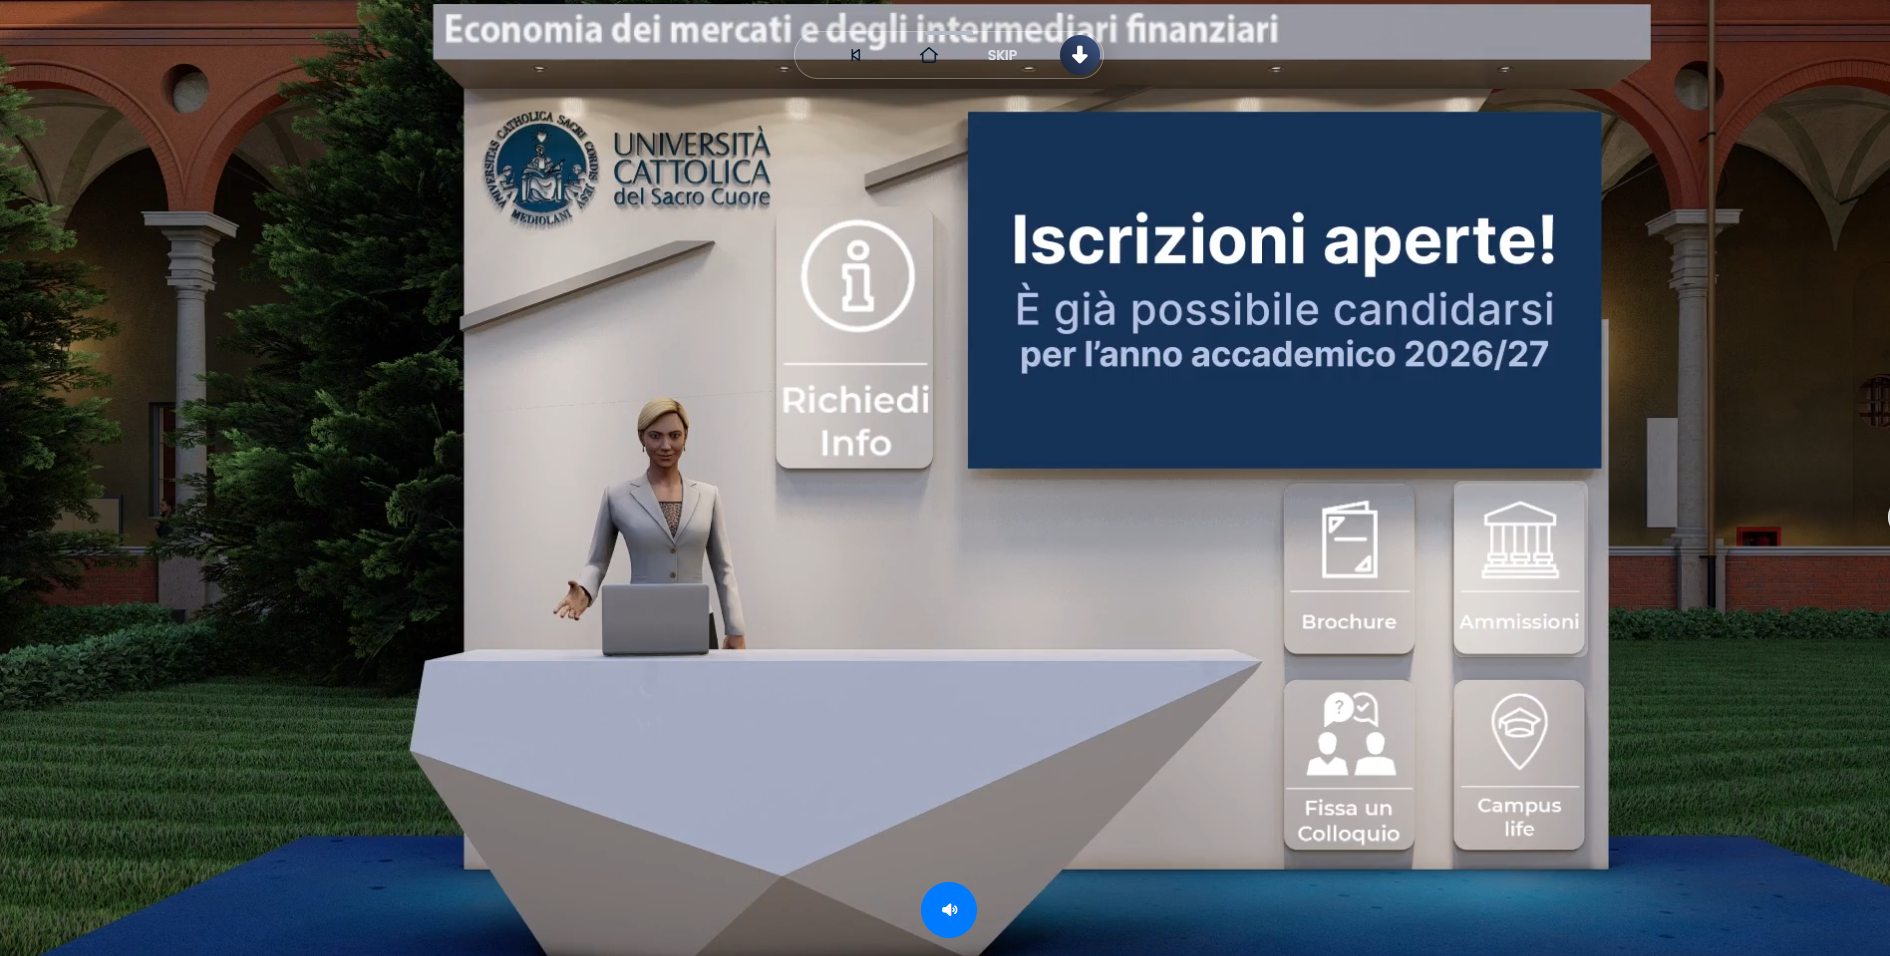Open the 'Campus life' label
The width and height of the screenshot is (1890, 956).
coord(1518,817)
